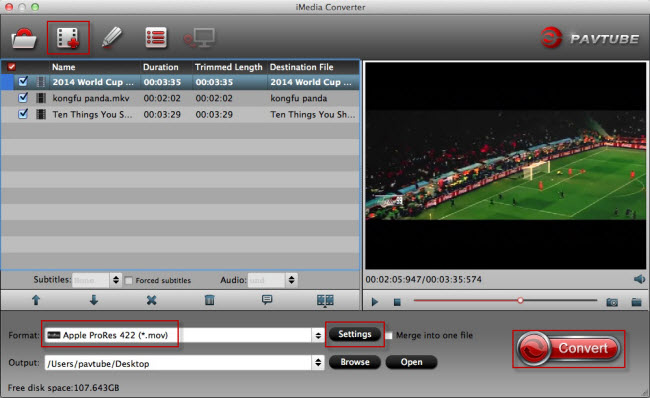Image resolution: width=650 pixels, height=398 pixels.
Task: Enable Forced subtitles checkbox
Action: [129, 281]
